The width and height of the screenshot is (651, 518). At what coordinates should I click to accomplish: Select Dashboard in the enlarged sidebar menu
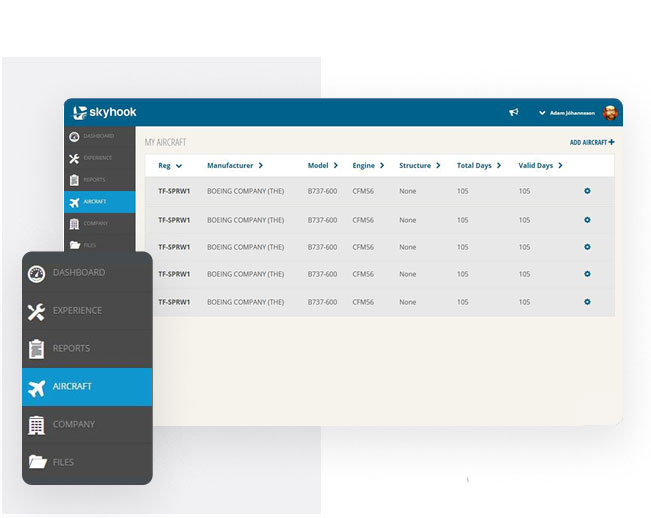point(78,272)
